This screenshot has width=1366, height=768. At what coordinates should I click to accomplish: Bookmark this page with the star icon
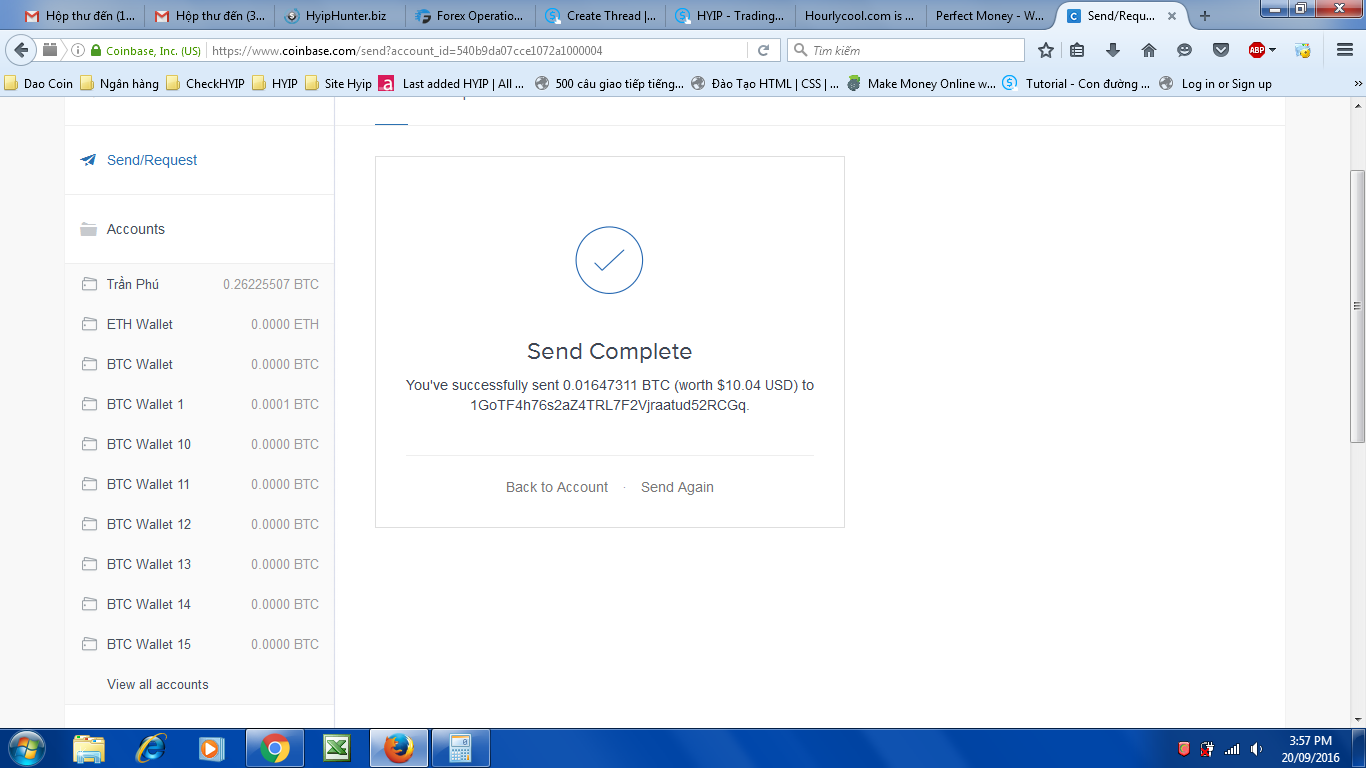coord(1046,50)
